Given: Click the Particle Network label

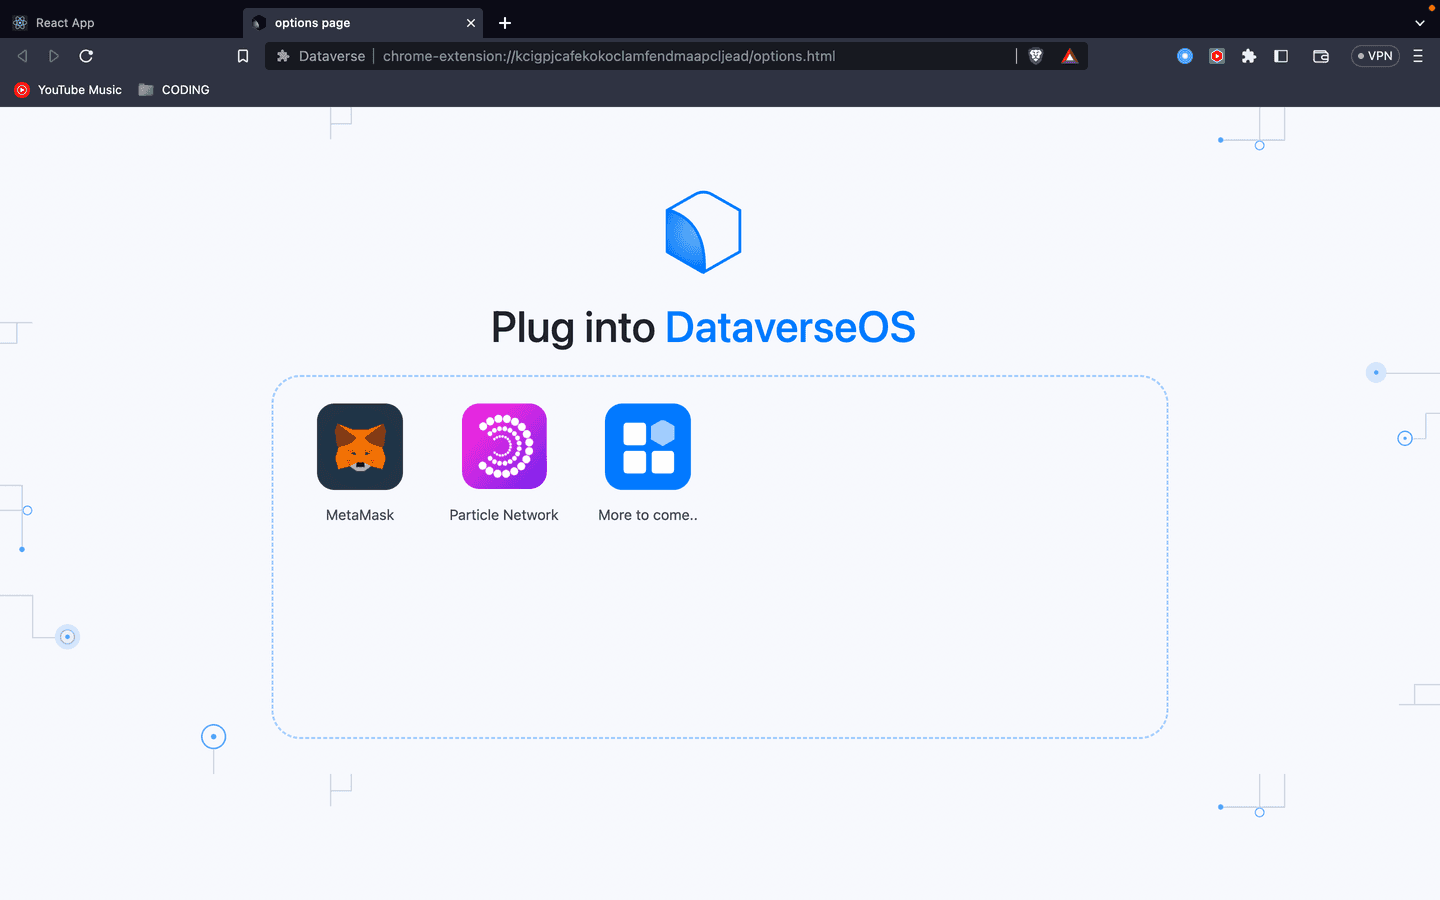Looking at the screenshot, I should point(504,515).
